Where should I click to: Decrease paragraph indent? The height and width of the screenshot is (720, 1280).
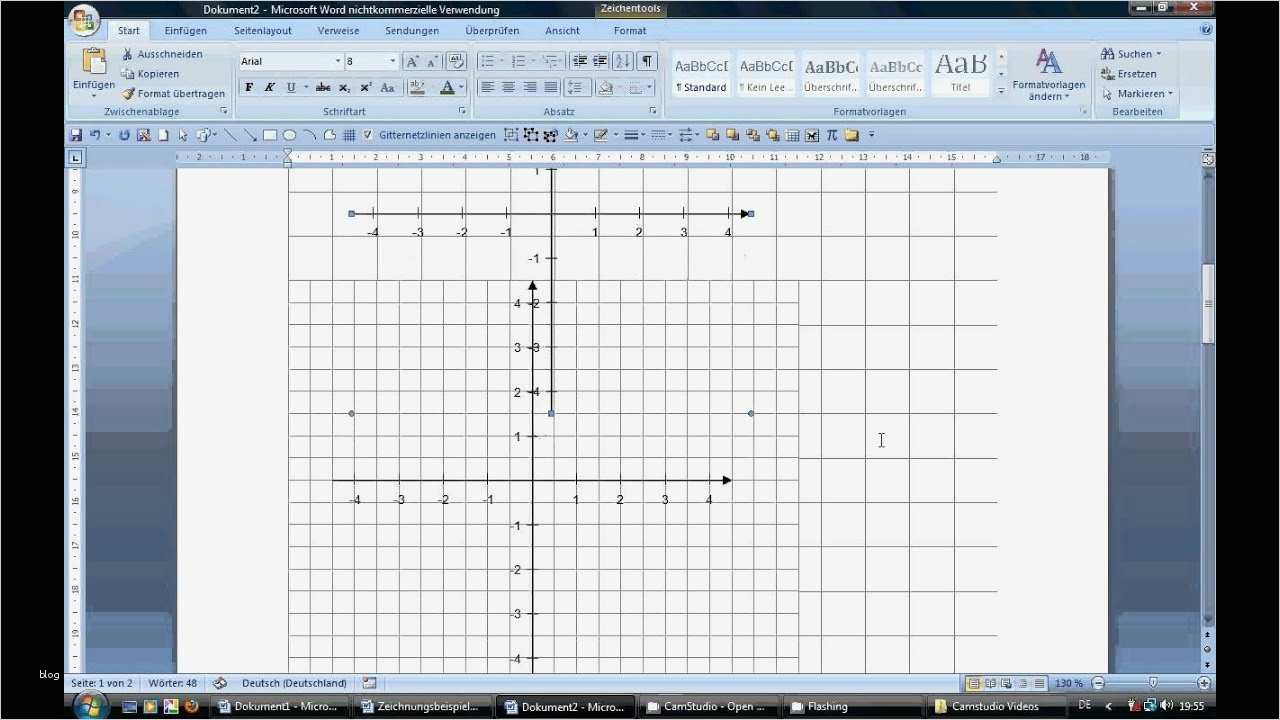tap(579, 61)
